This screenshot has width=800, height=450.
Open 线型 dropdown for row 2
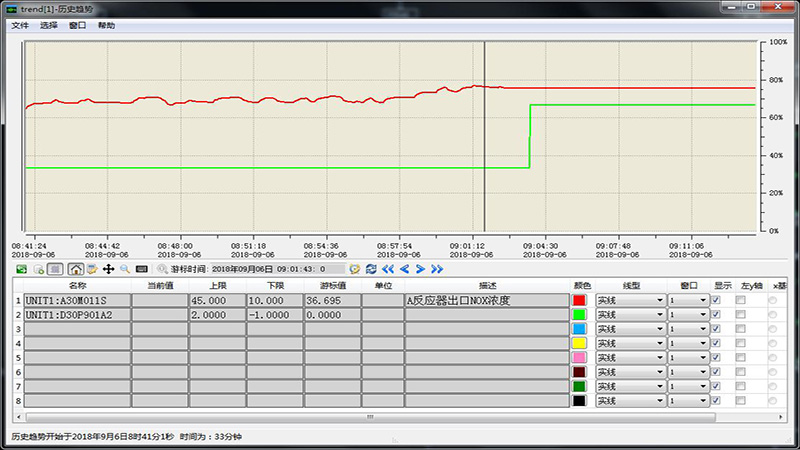pyautogui.click(x=631, y=314)
